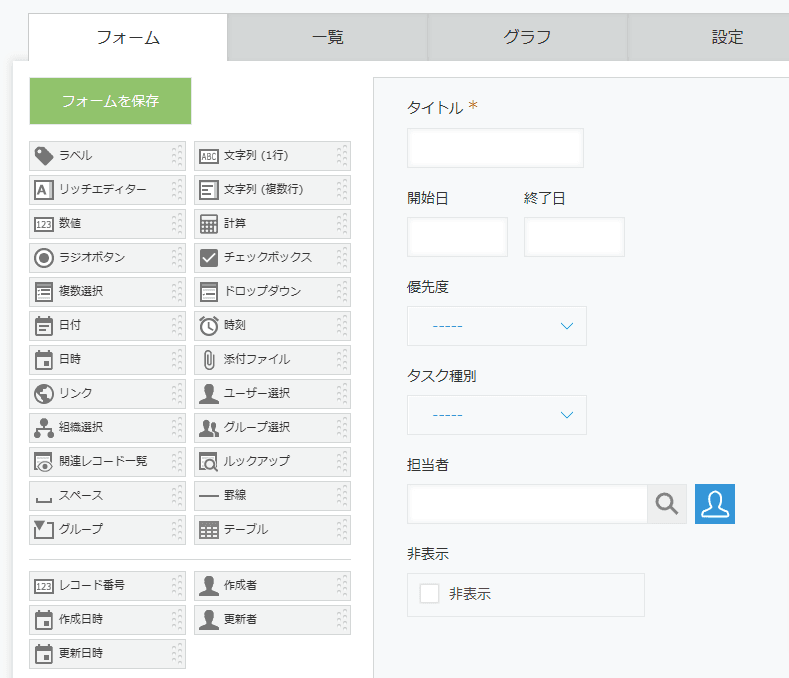Click the レコード番号 icon
The image size is (789, 678).
[x=44, y=586]
